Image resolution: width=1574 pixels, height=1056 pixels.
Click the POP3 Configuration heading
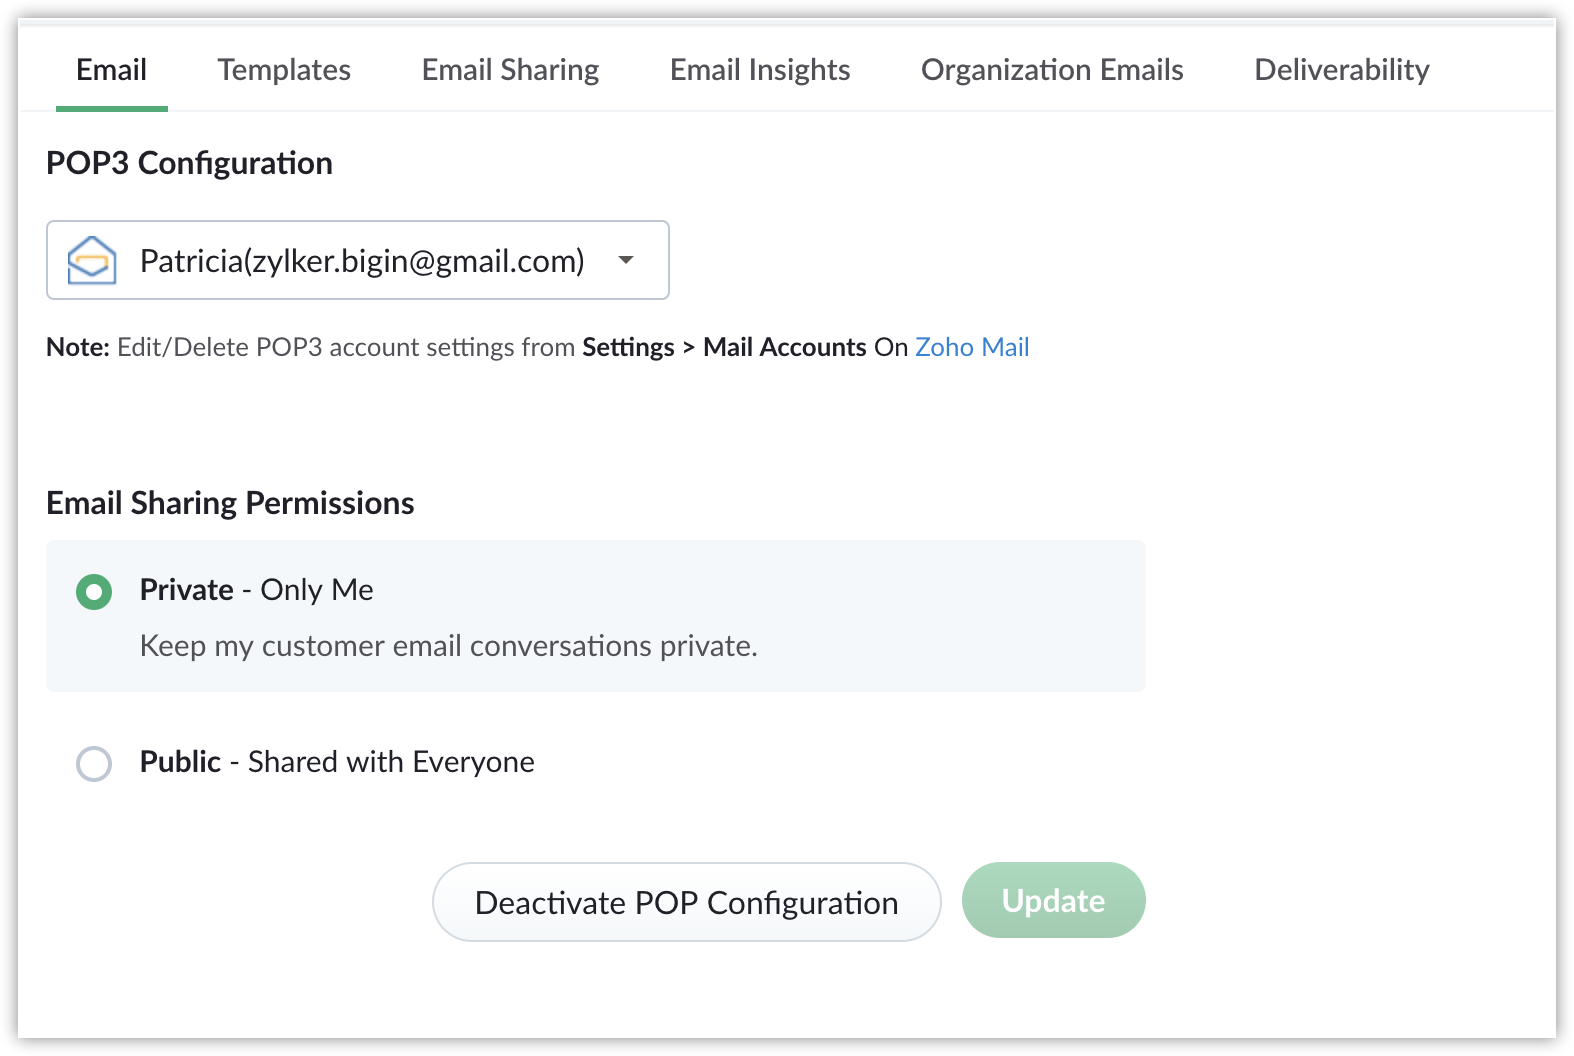[189, 163]
